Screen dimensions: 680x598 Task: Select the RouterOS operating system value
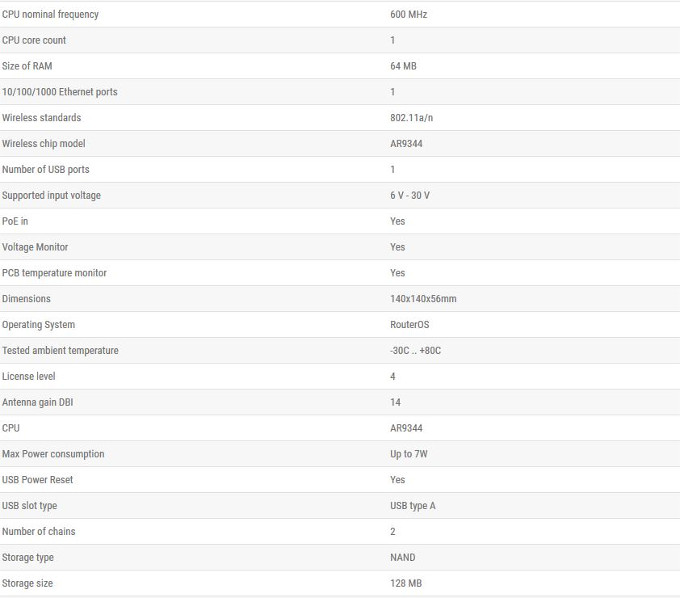coord(410,324)
